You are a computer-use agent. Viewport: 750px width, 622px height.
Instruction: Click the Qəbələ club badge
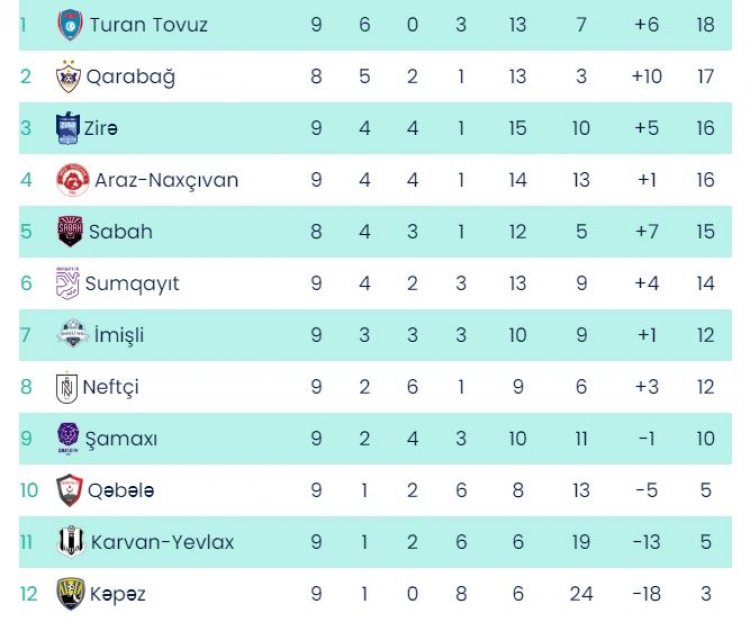tap(68, 490)
